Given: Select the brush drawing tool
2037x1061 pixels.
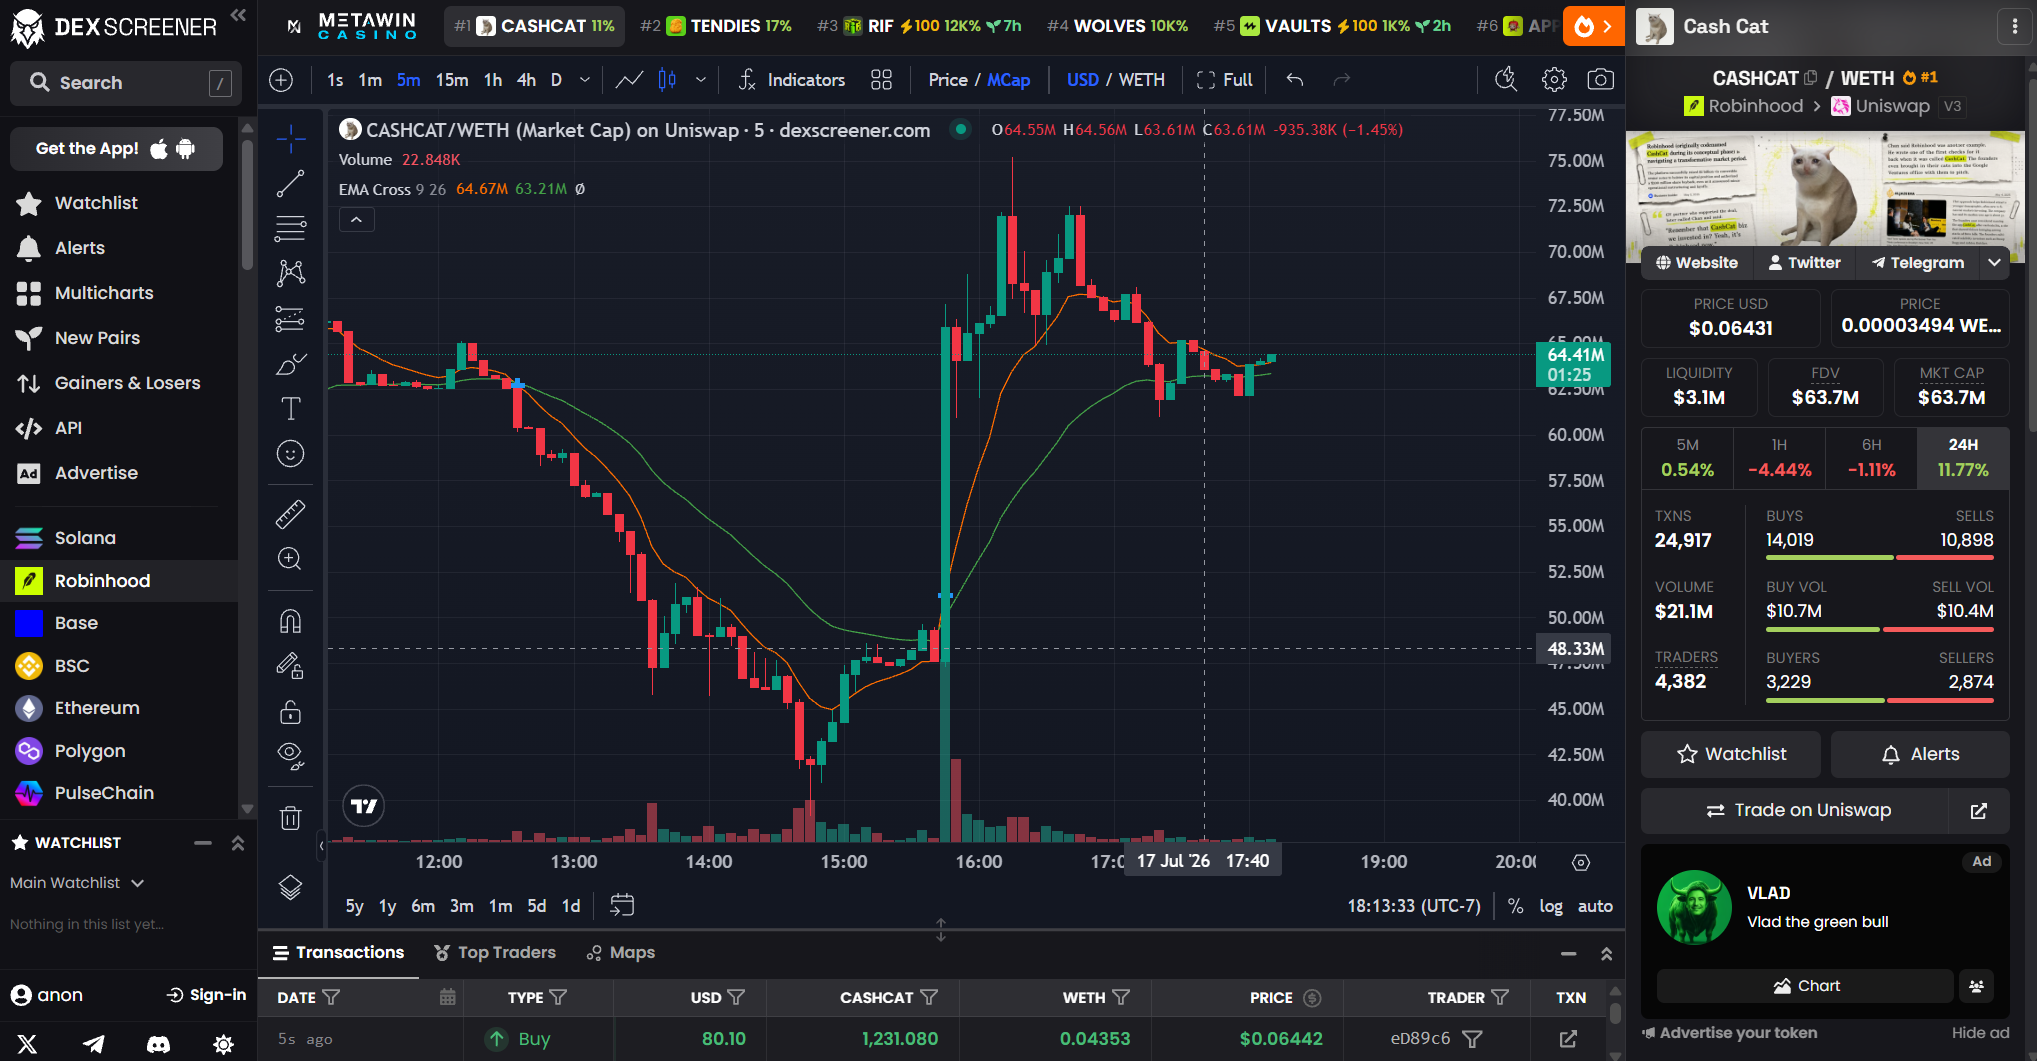Looking at the screenshot, I should (291, 364).
